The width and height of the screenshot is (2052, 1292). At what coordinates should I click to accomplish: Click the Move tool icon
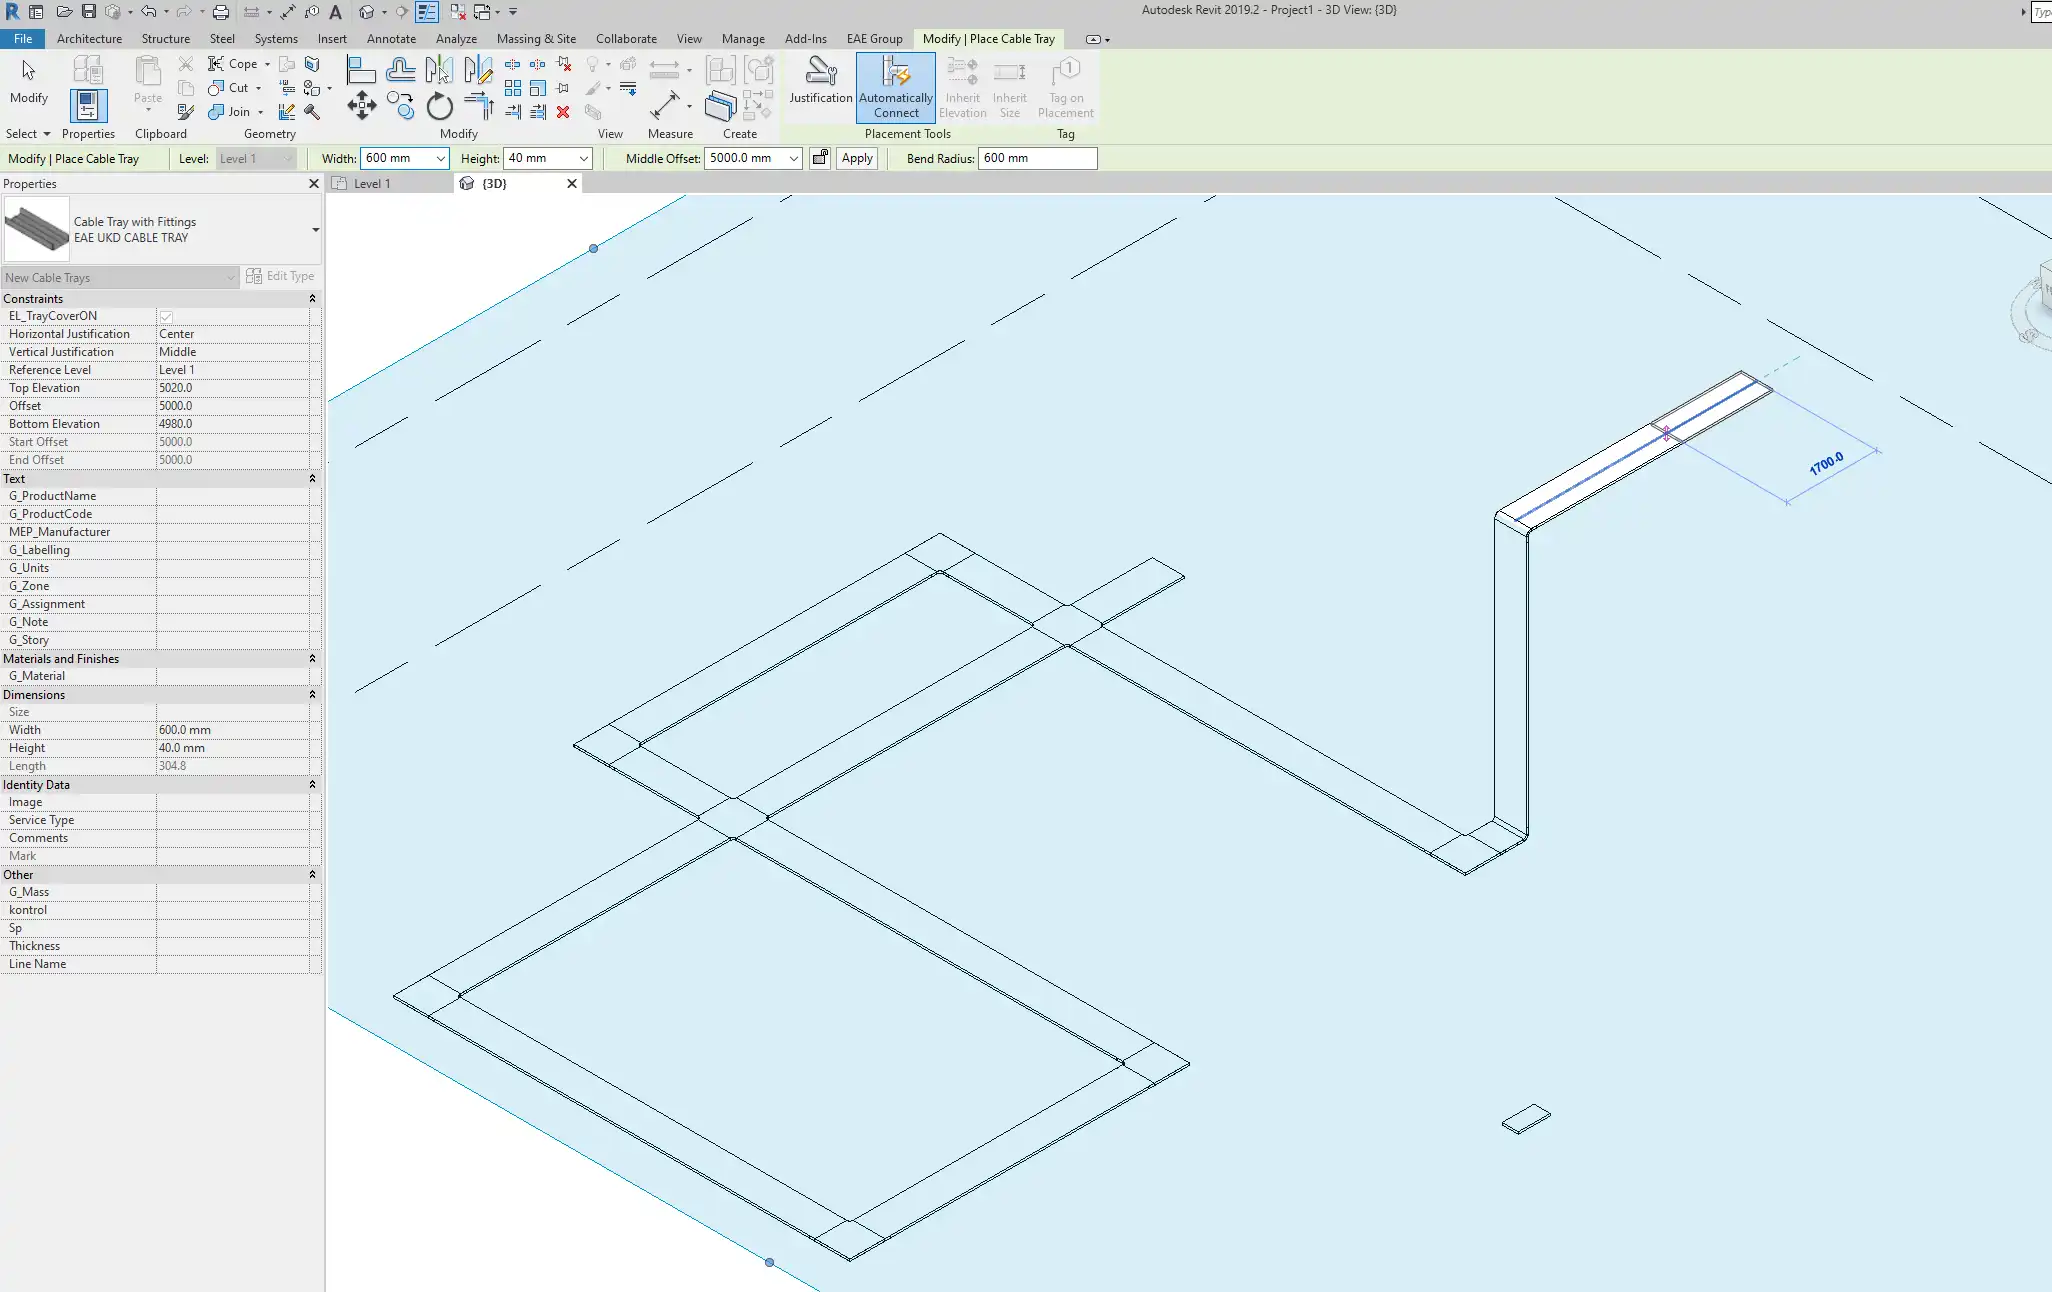[361, 105]
